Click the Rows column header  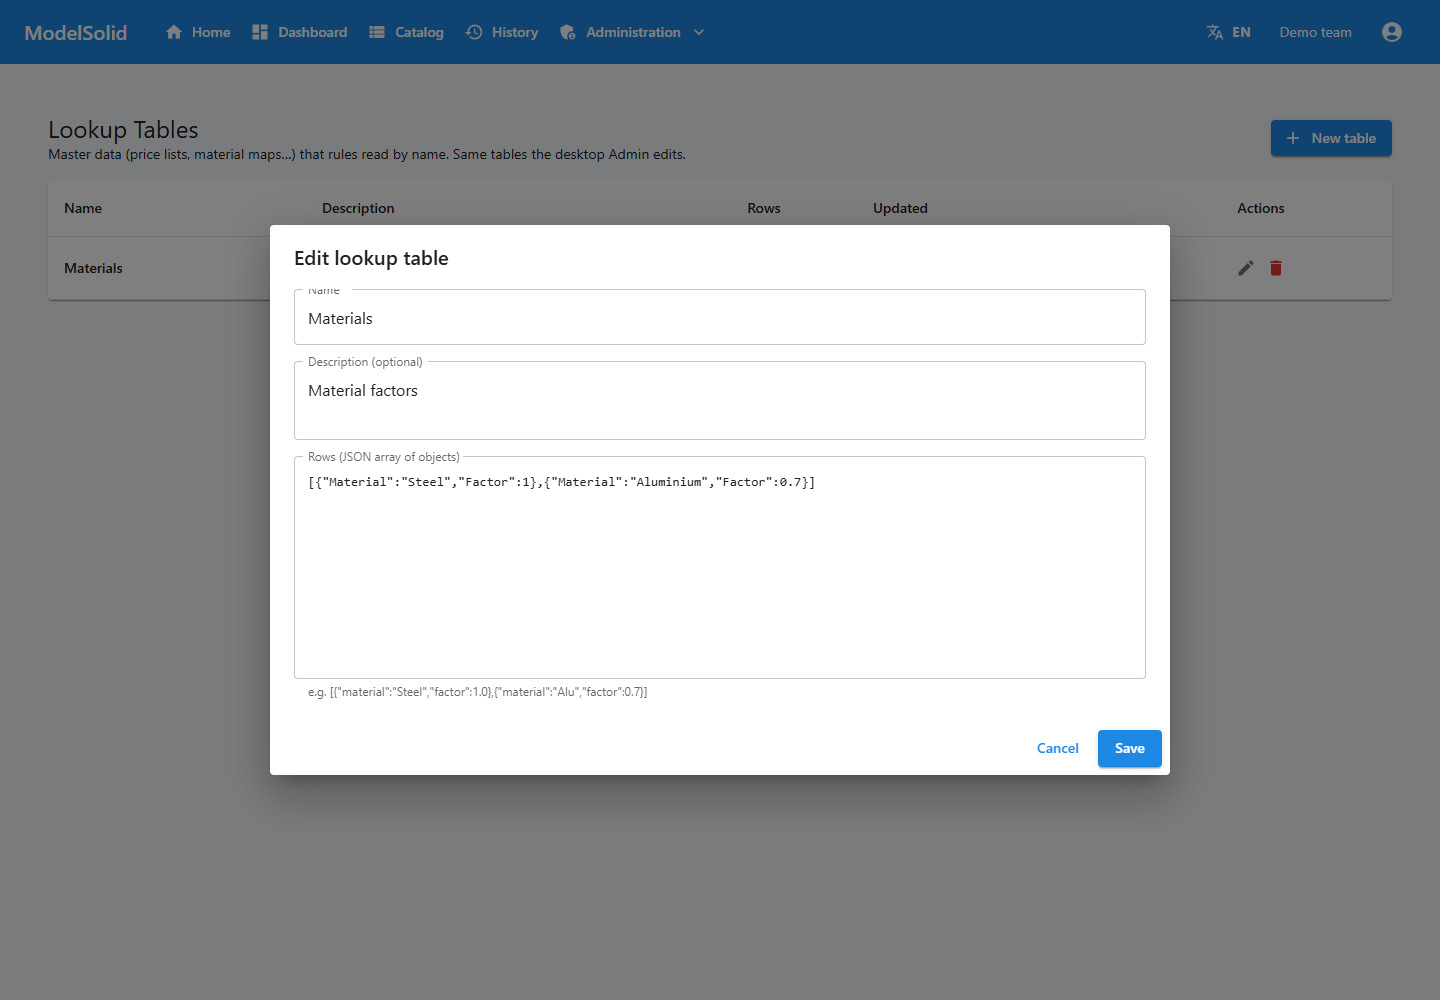764,208
